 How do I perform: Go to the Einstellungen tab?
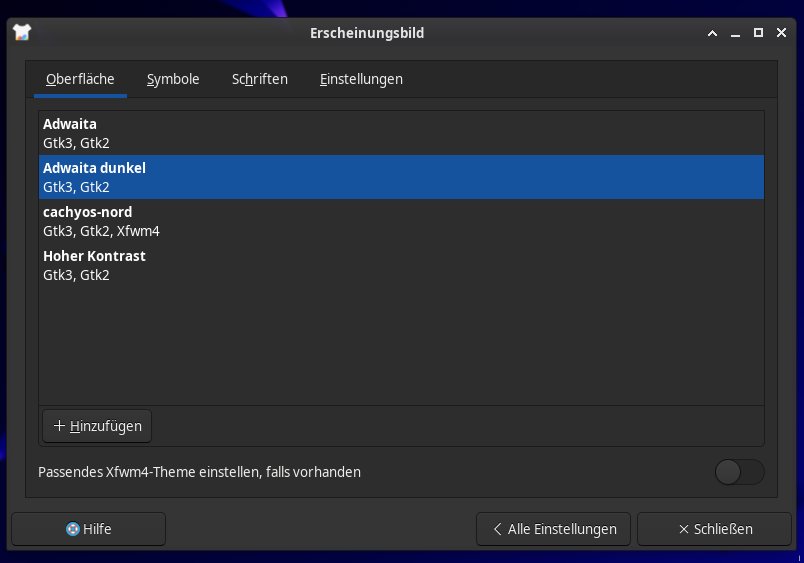click(x=361, y=79)
